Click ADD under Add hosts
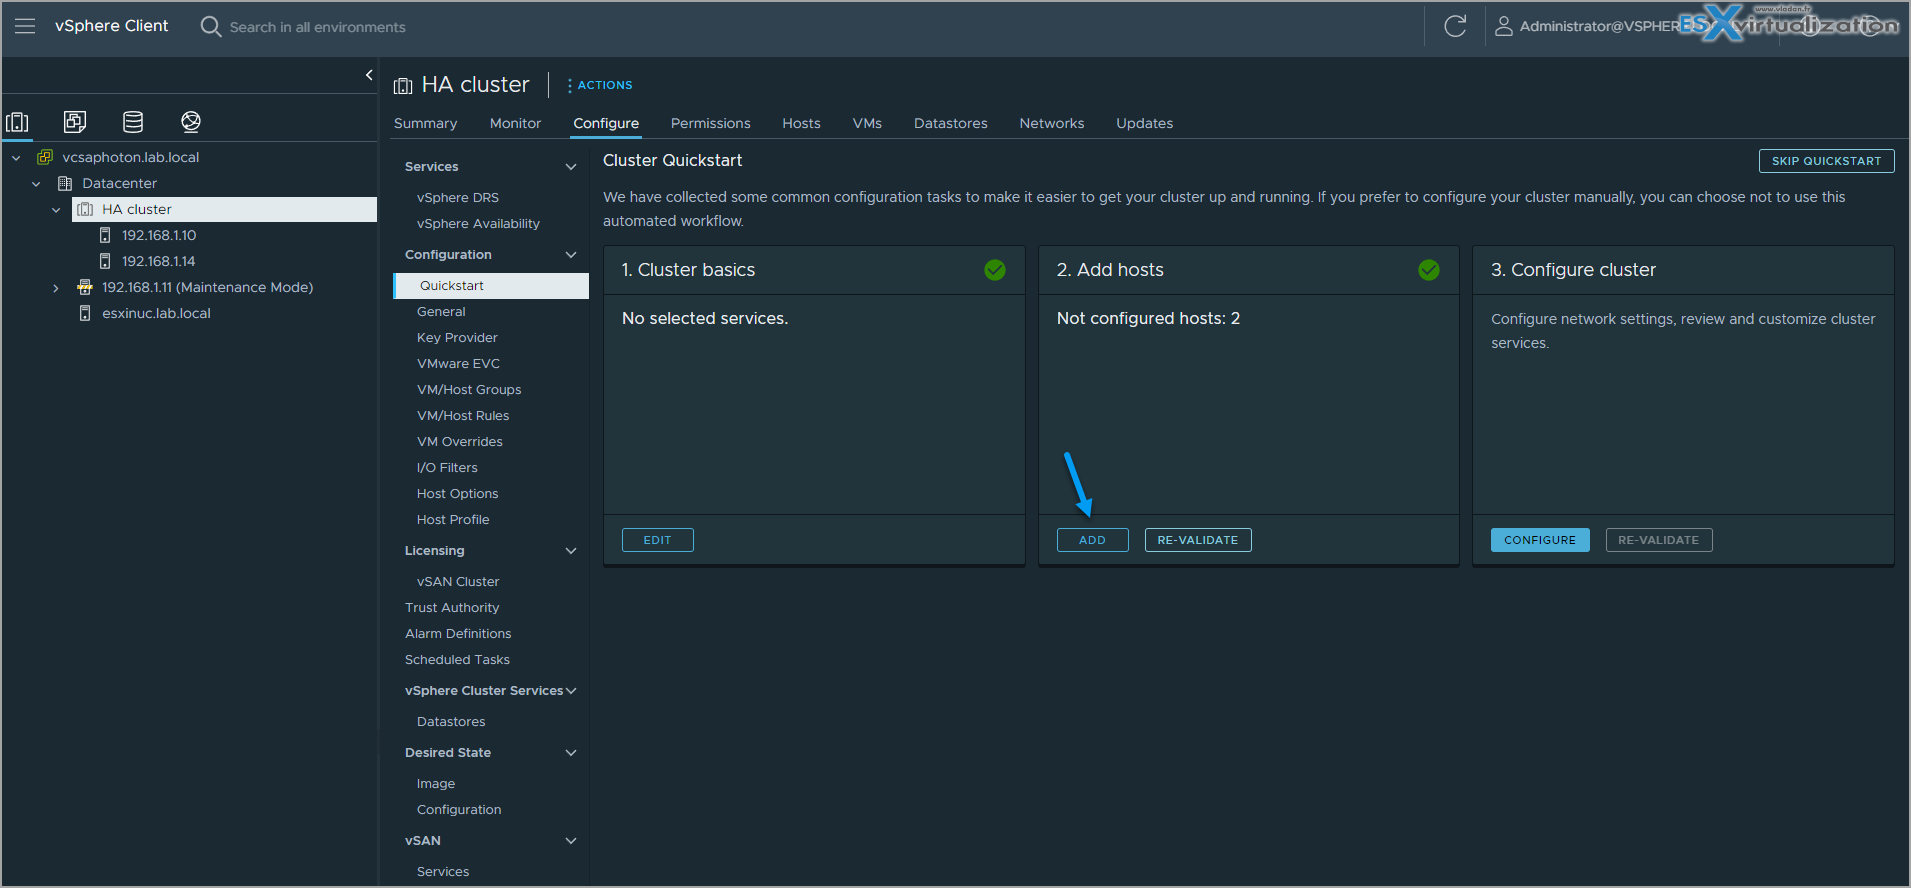Image resolution: width=1911 pixels, height=888 pixels. coord(1092,540)
